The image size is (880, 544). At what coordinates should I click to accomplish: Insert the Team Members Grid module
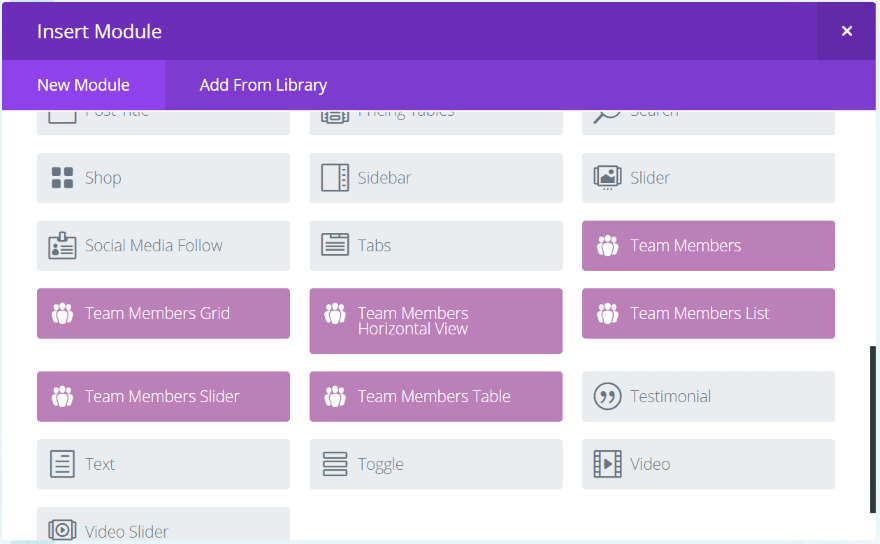point(163,314)
